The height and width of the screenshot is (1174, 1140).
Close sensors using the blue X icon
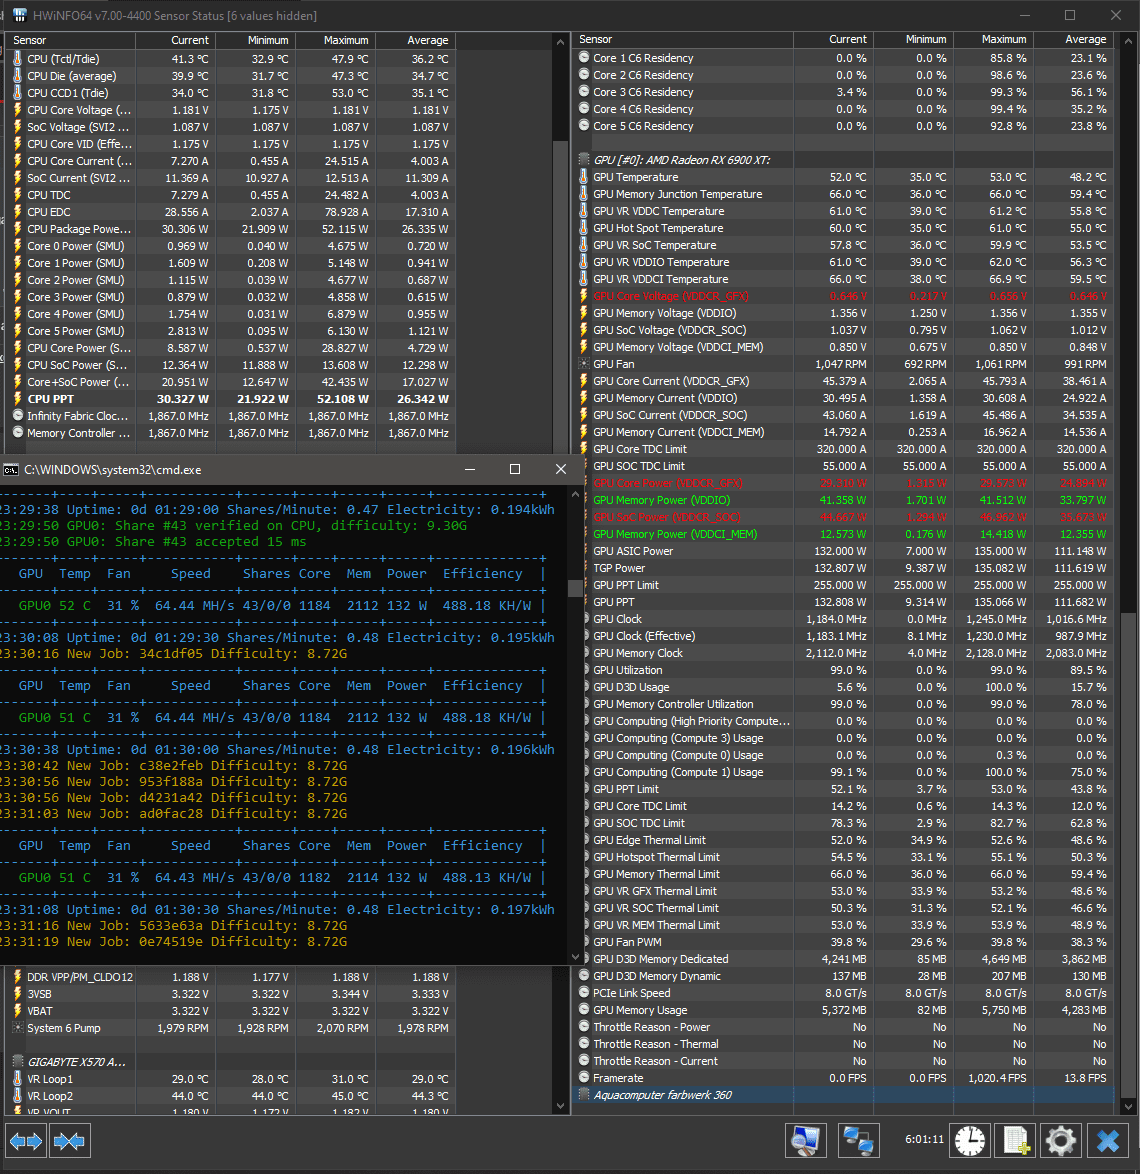tap(1107, 1141)
